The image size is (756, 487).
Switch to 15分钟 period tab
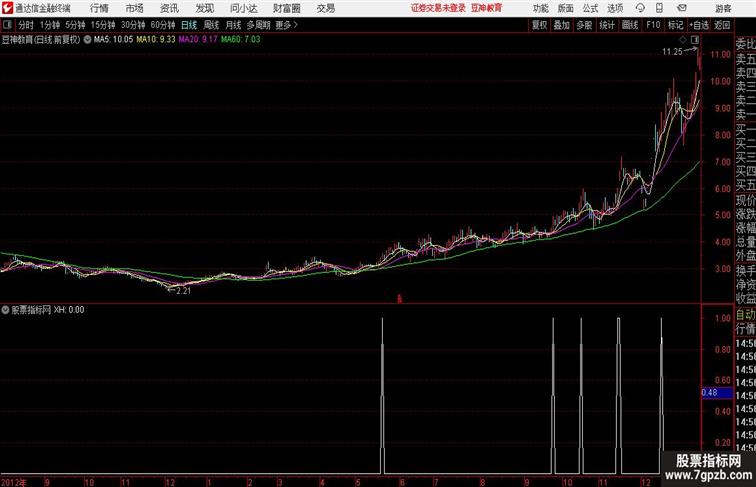pyautogui.click(x=103, y=25)
